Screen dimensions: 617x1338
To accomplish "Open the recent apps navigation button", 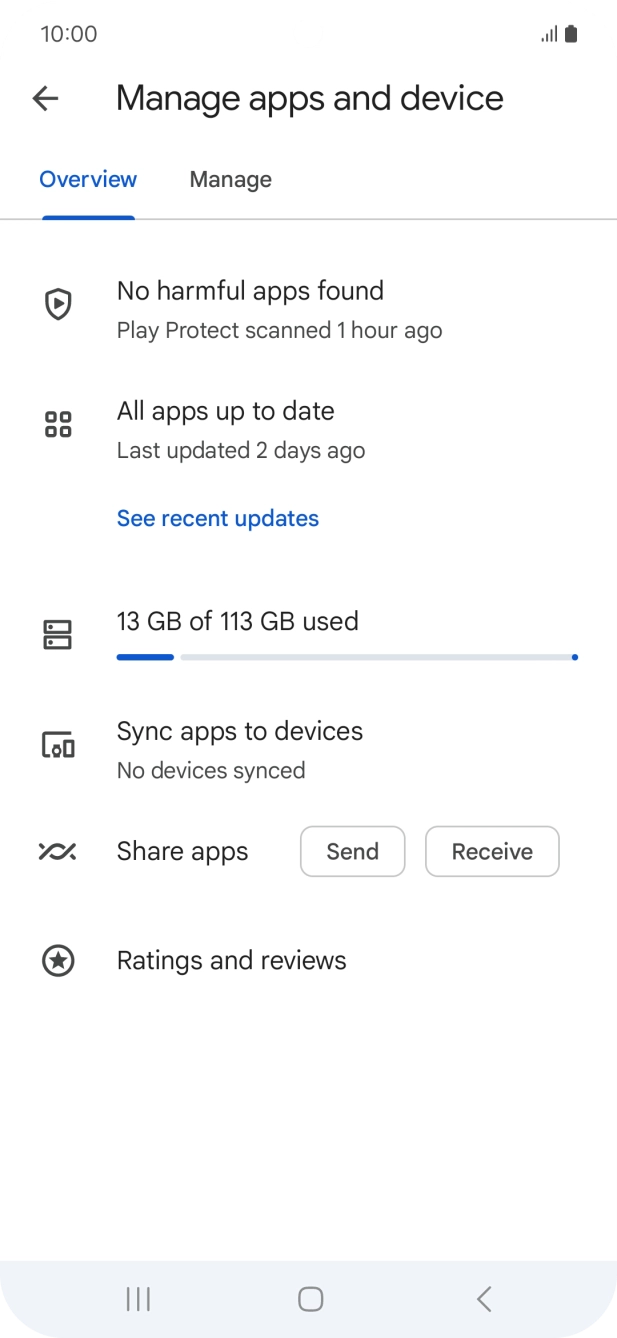I will coord(138,1299).
